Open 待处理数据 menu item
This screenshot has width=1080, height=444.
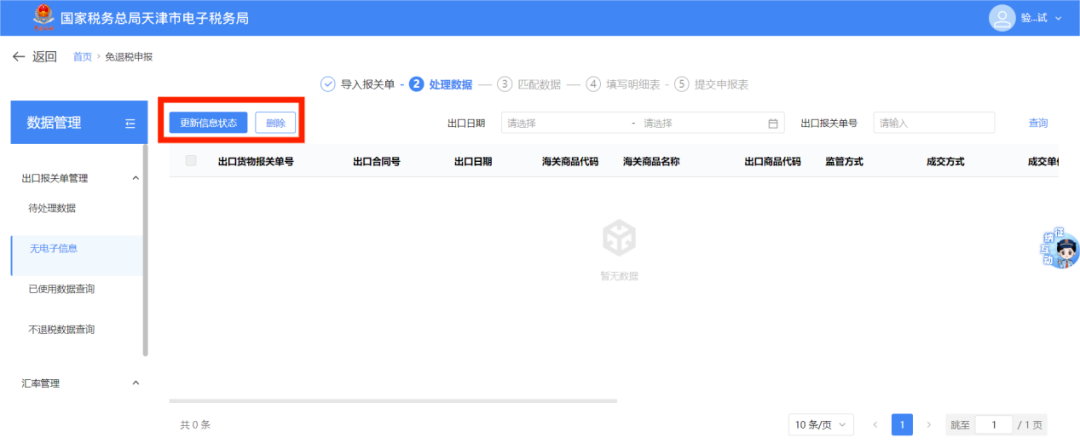(x=52, y=208)
